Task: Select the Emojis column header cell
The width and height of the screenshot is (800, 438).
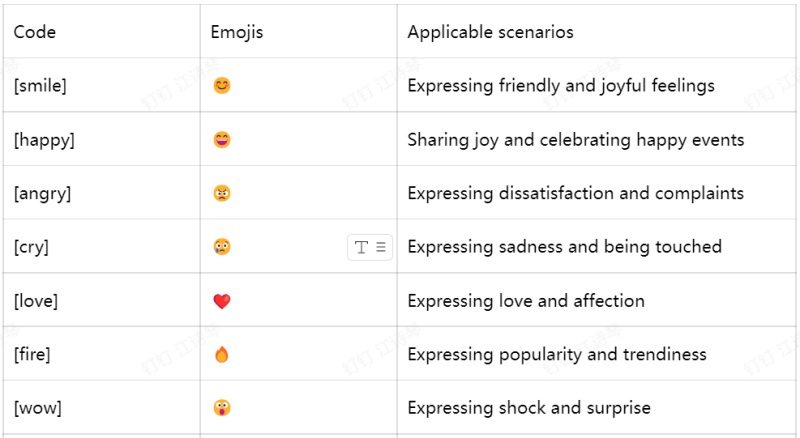Action: pos(298,32)
